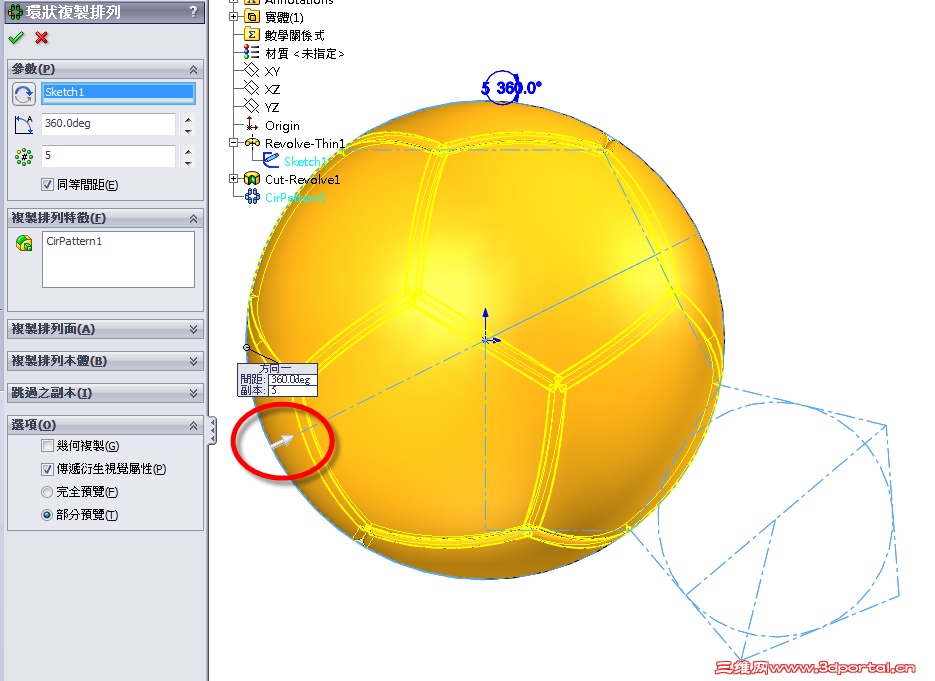The width and height of the screenshot is (935, 681).
Task: Click the 副本 count field in the callout
Action: click(292, 391)
